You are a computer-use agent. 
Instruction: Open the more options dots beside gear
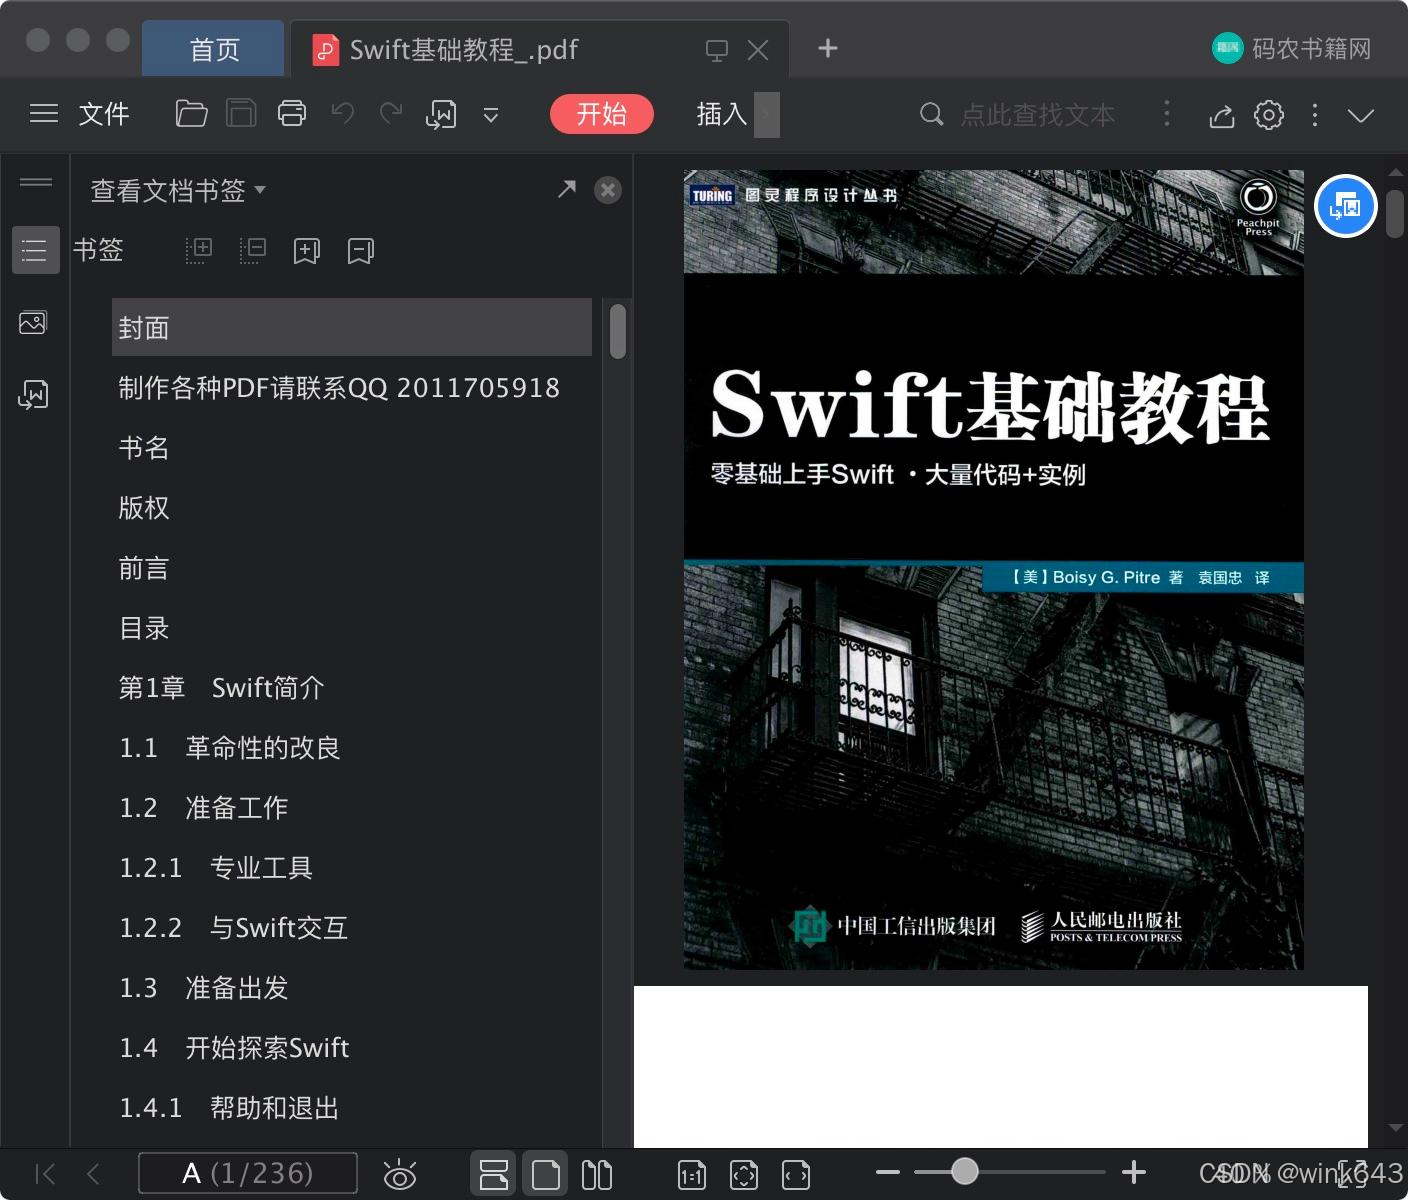tap(1315, 115)
